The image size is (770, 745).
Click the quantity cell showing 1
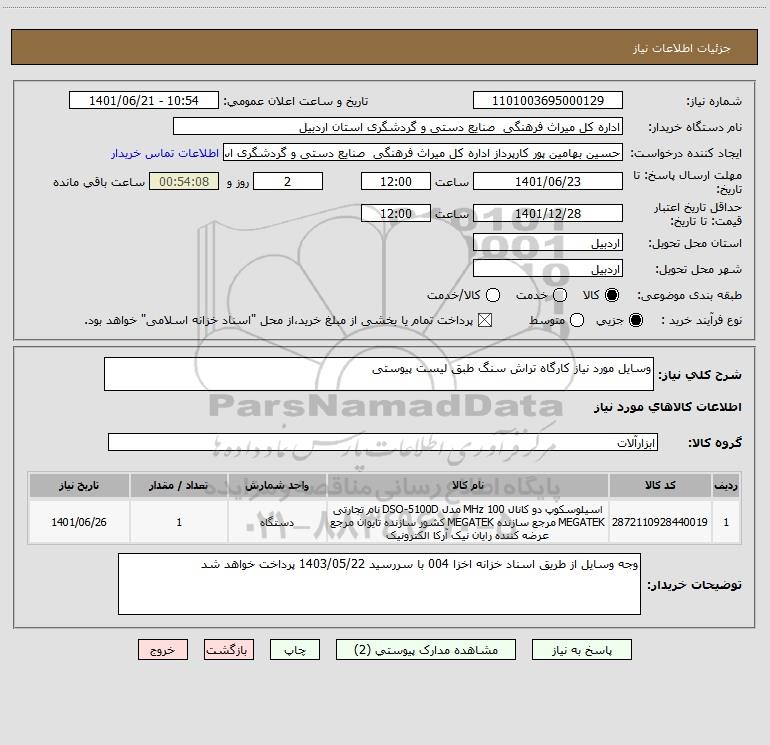pos(179,522)
